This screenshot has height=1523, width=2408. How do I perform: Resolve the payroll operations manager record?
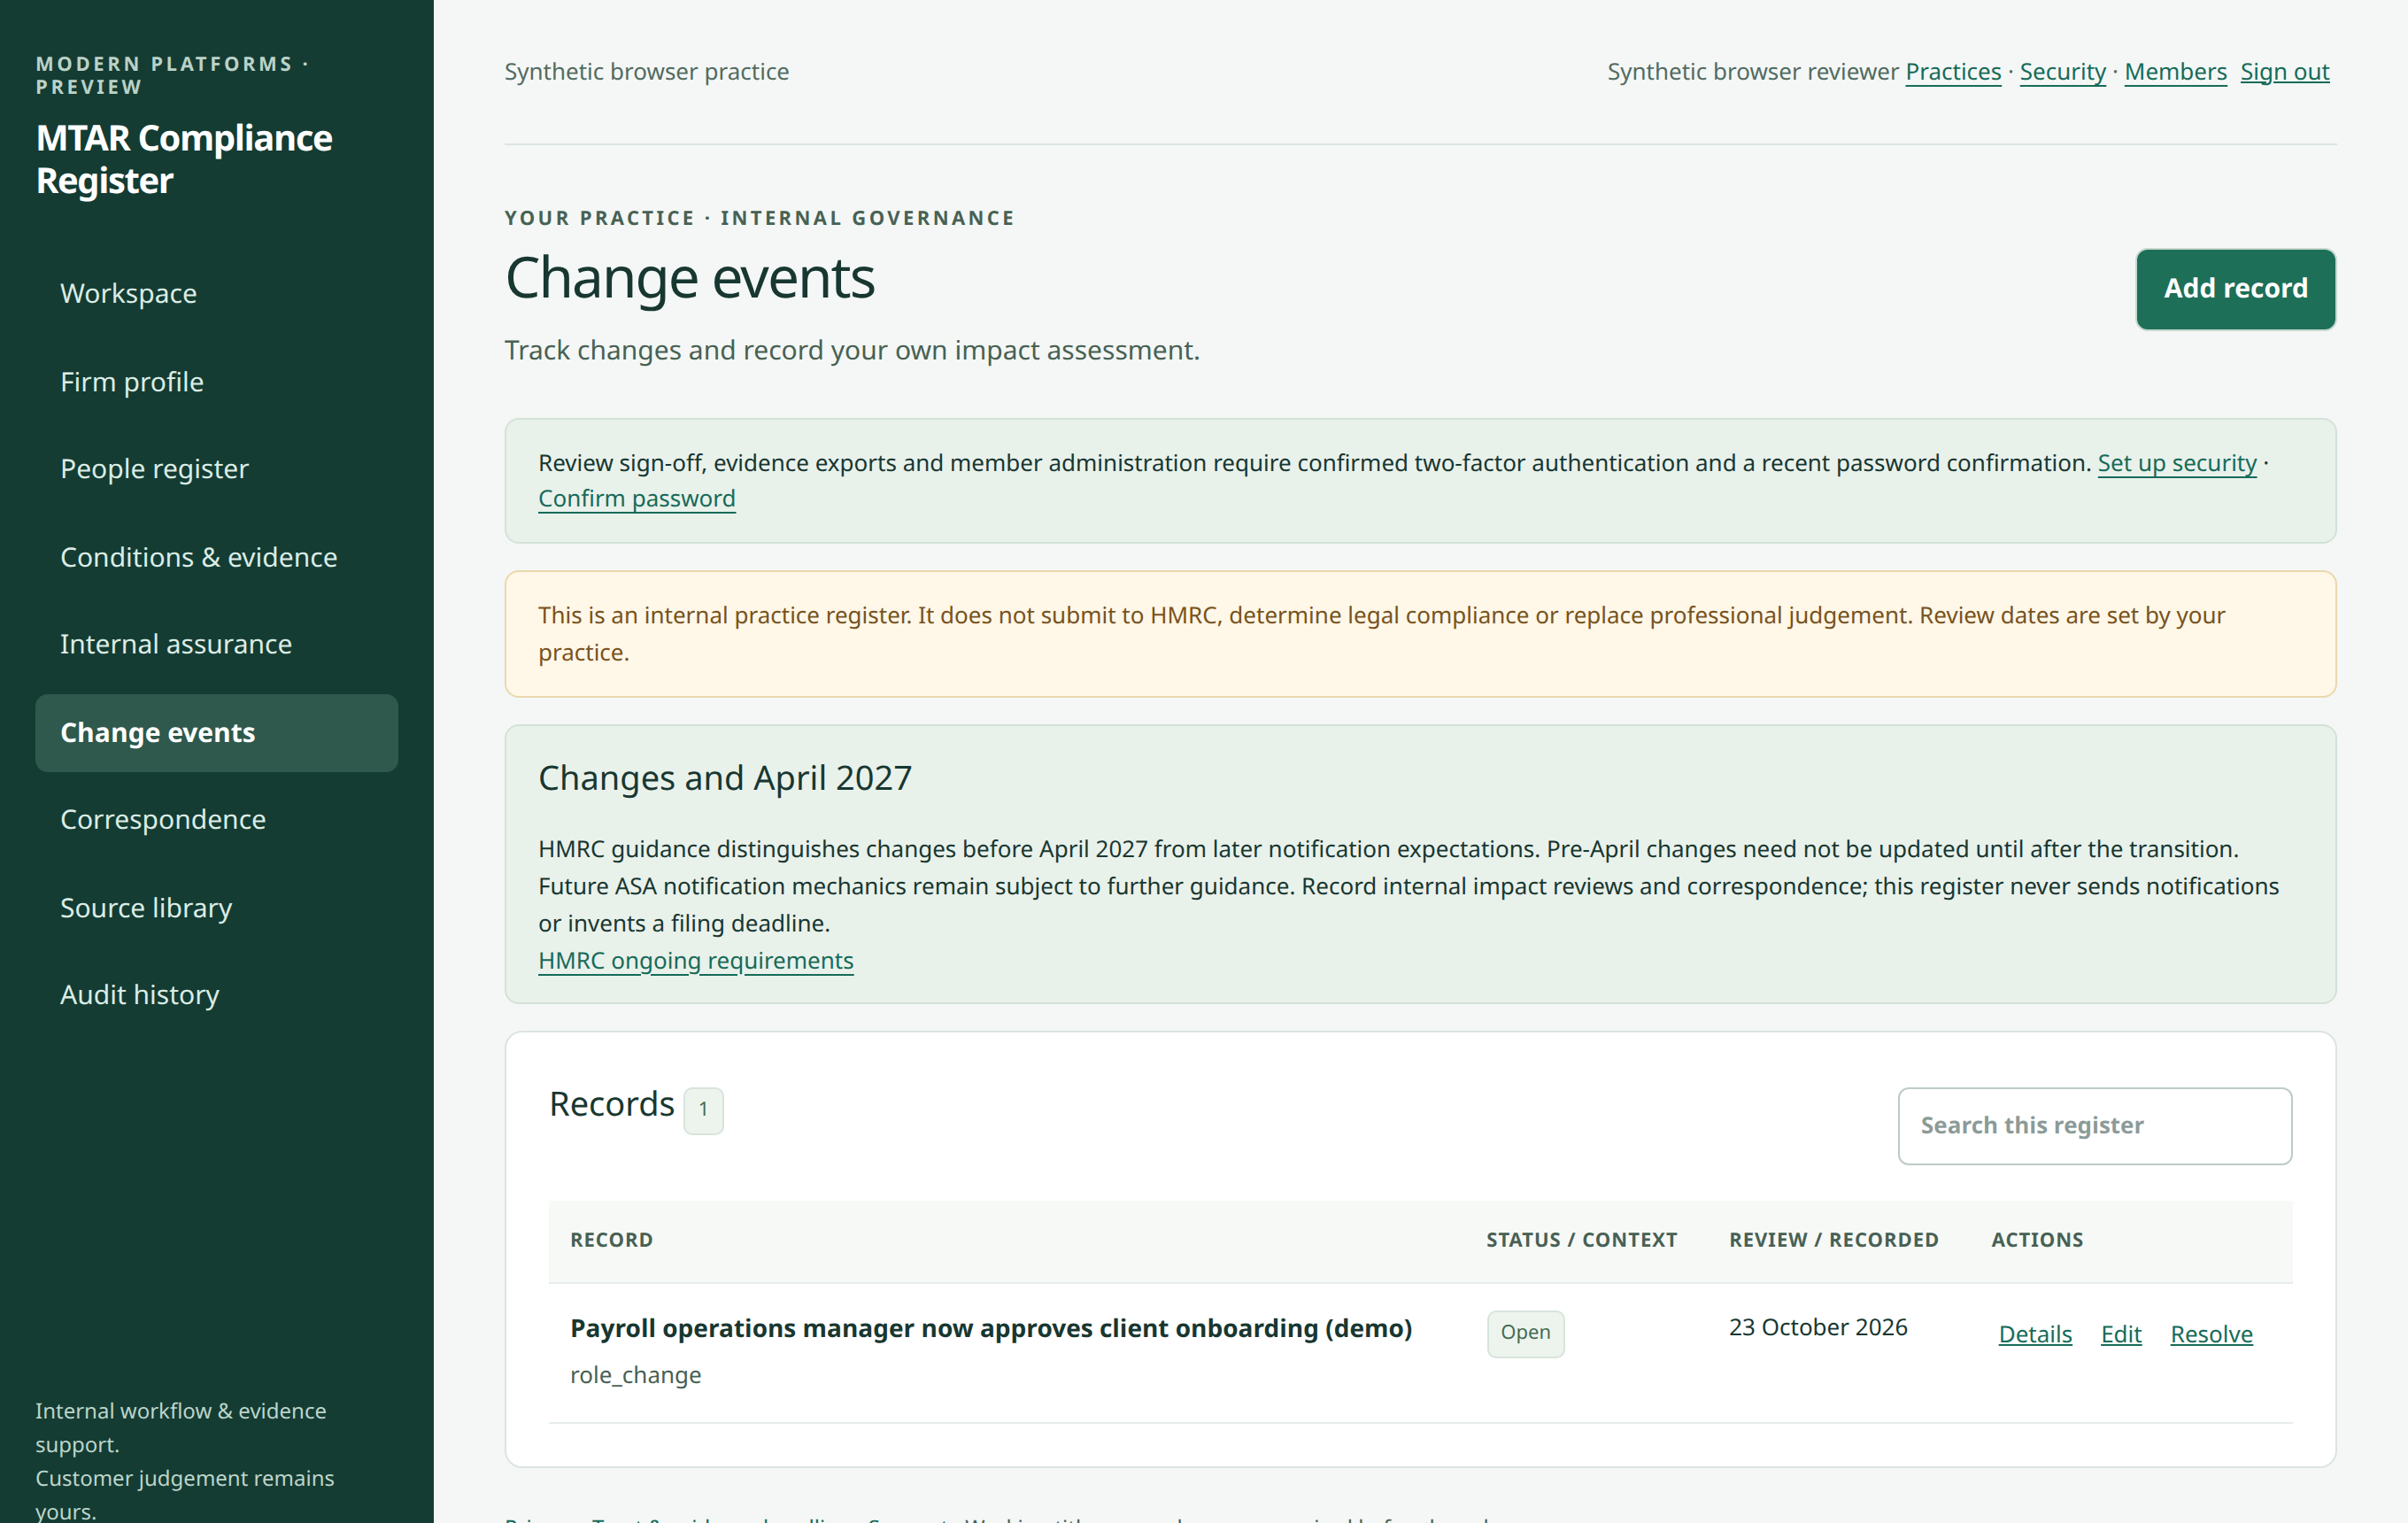pyautogui.click(x=2211, y=1334)
